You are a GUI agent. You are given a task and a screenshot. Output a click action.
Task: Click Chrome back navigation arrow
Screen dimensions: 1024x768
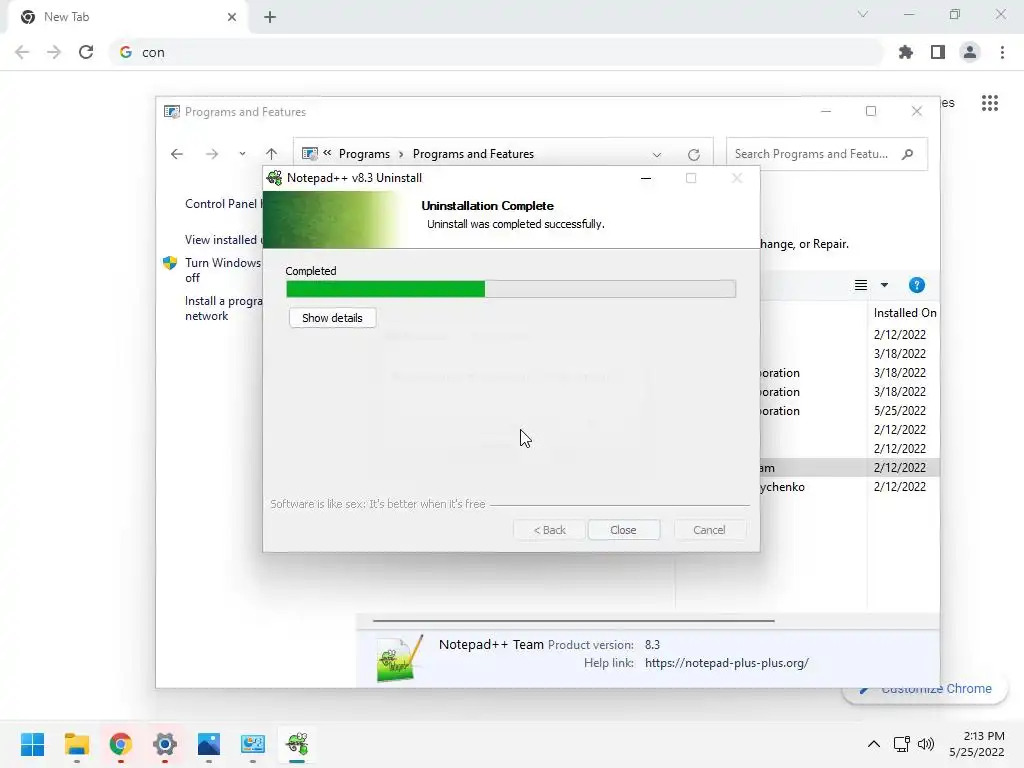[x=22, y=52]
